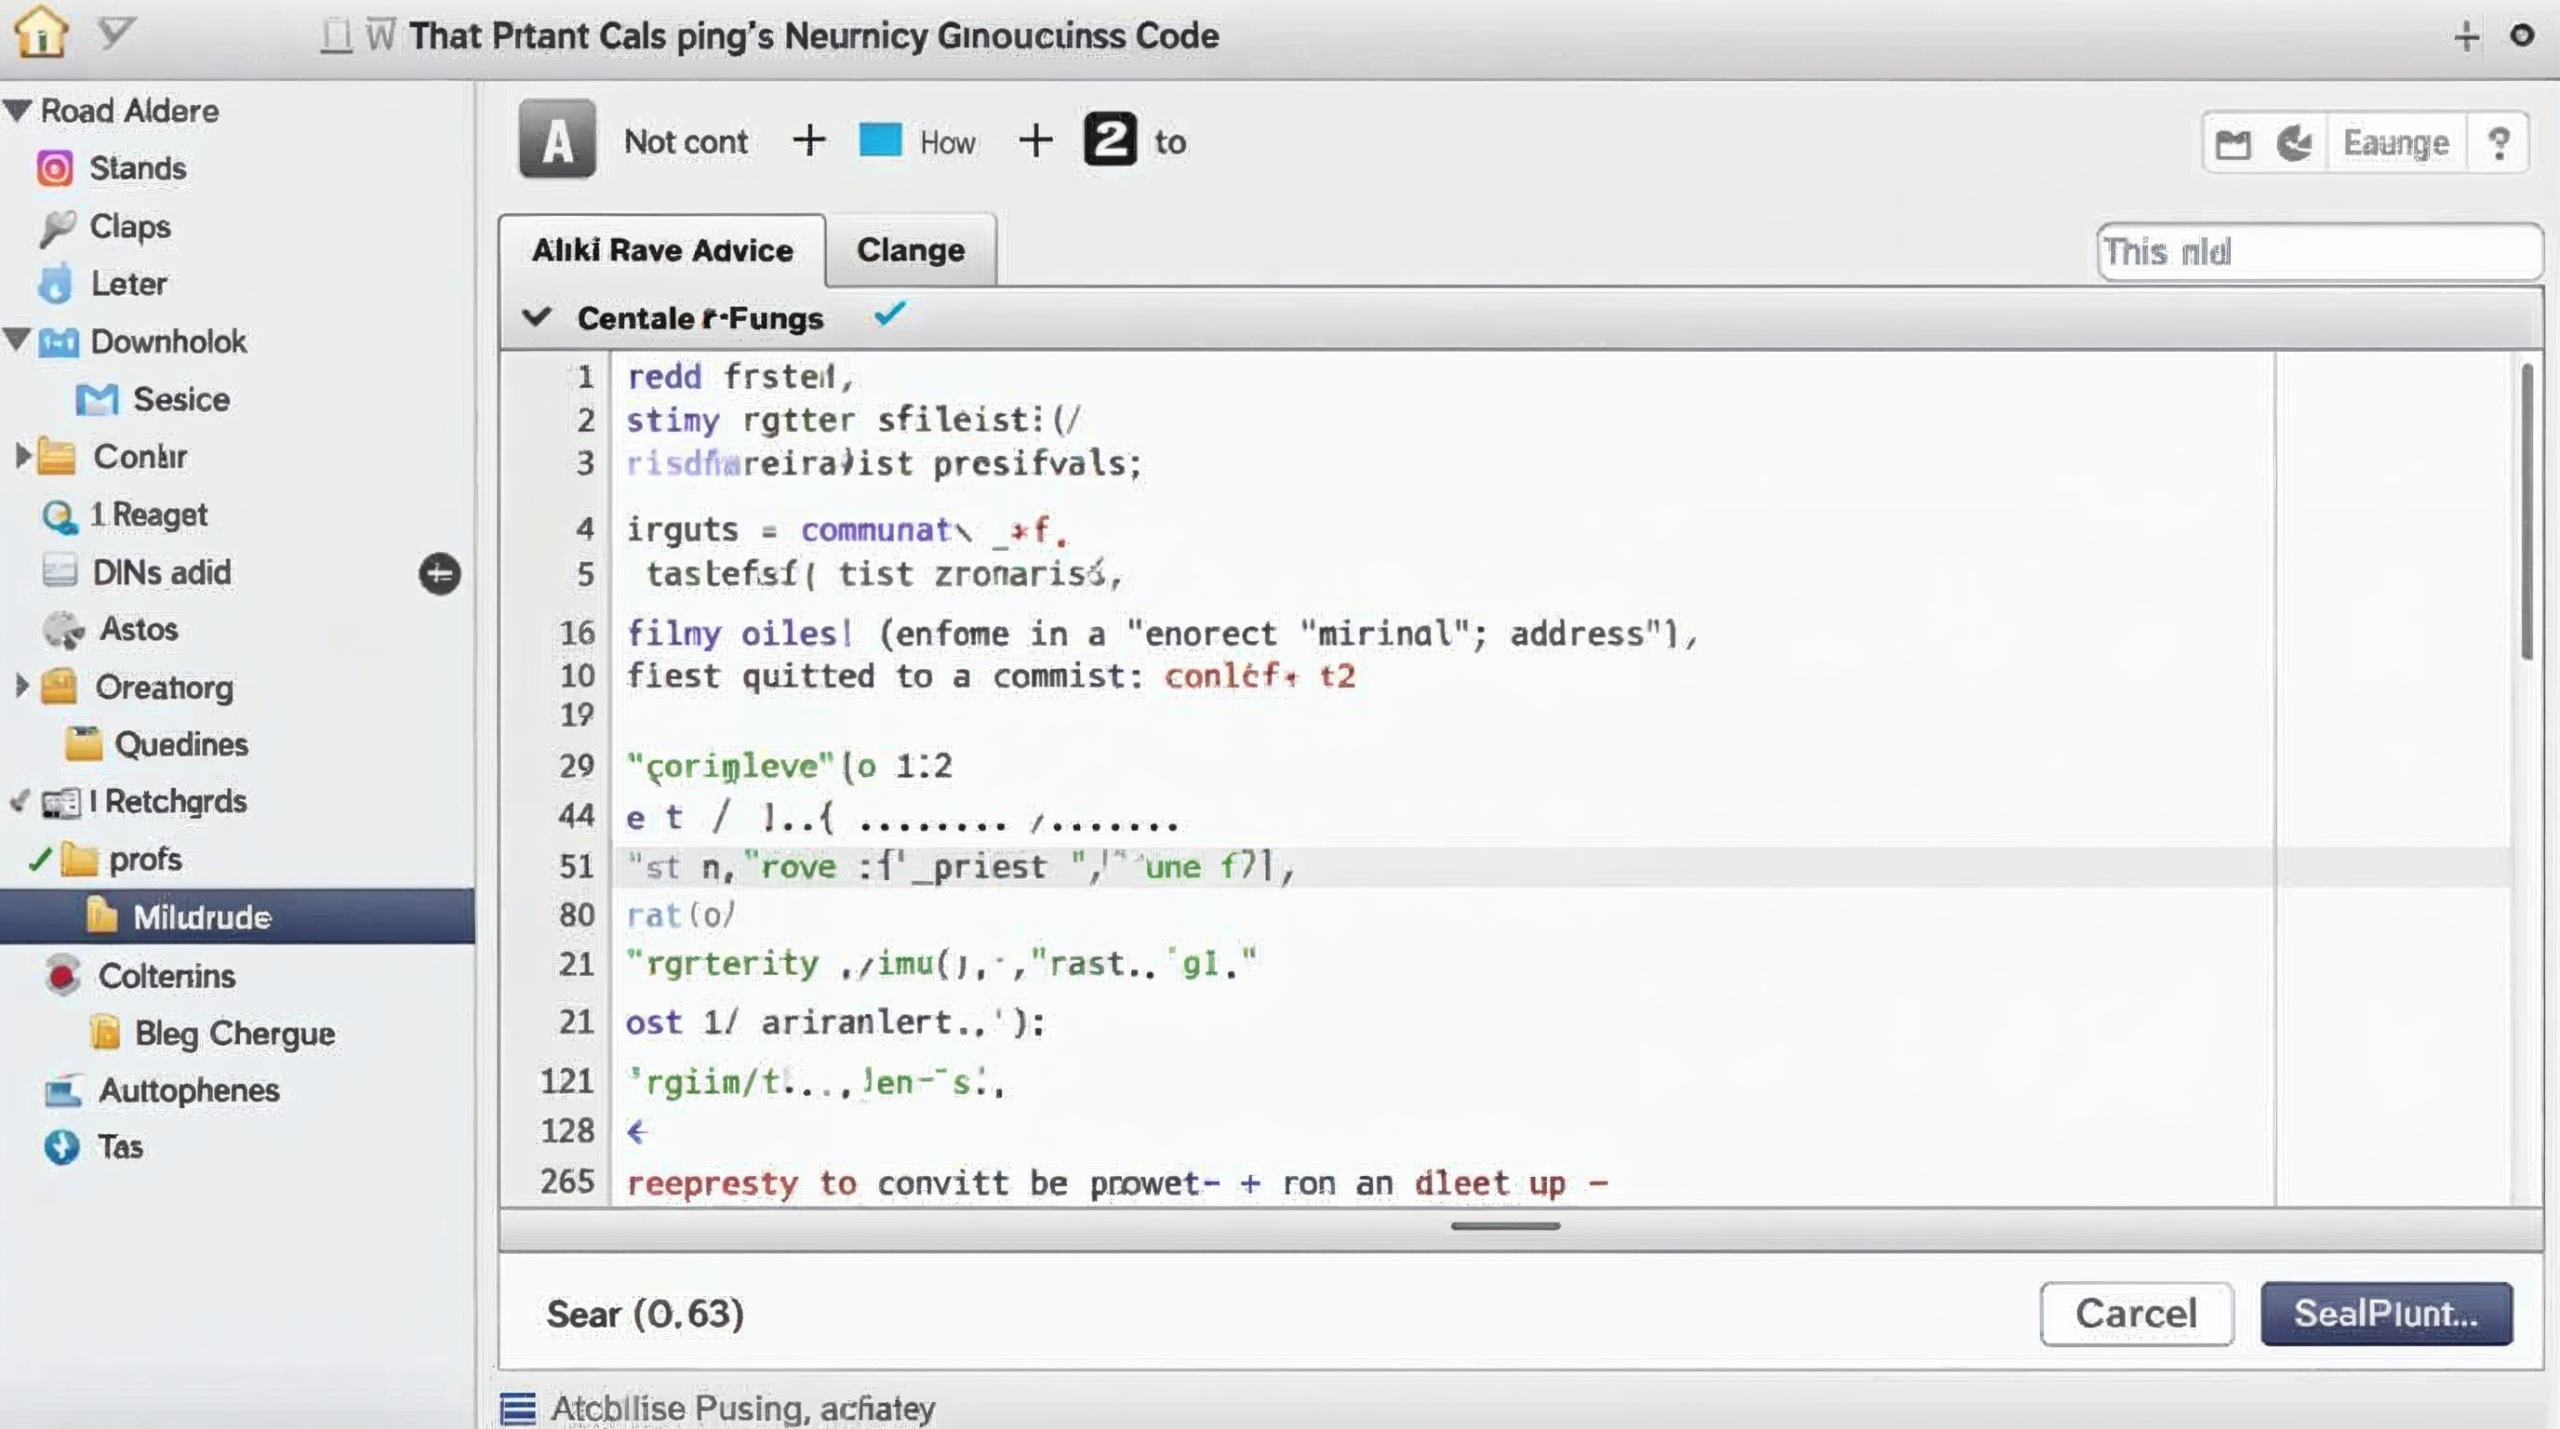Image resolution: width=2560 pixels, height=1429 pixels.
Task: Expand the Oreatıorg folder node
Action: (x=22, y=686)
